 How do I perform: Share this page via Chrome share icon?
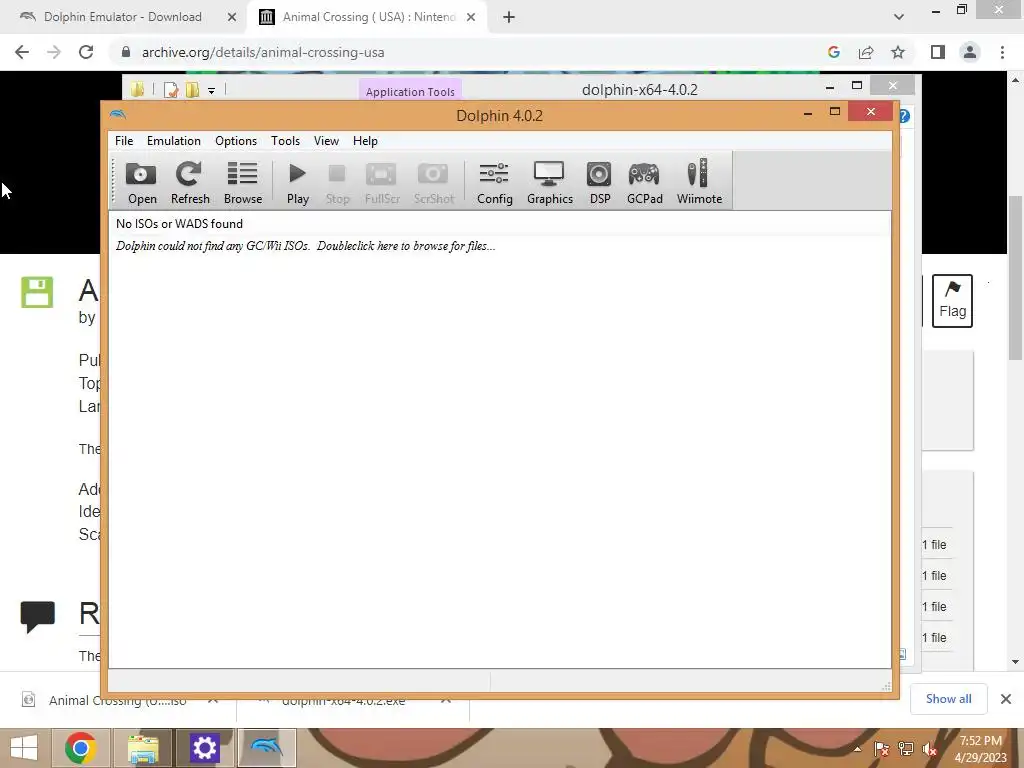click(866, 52)
